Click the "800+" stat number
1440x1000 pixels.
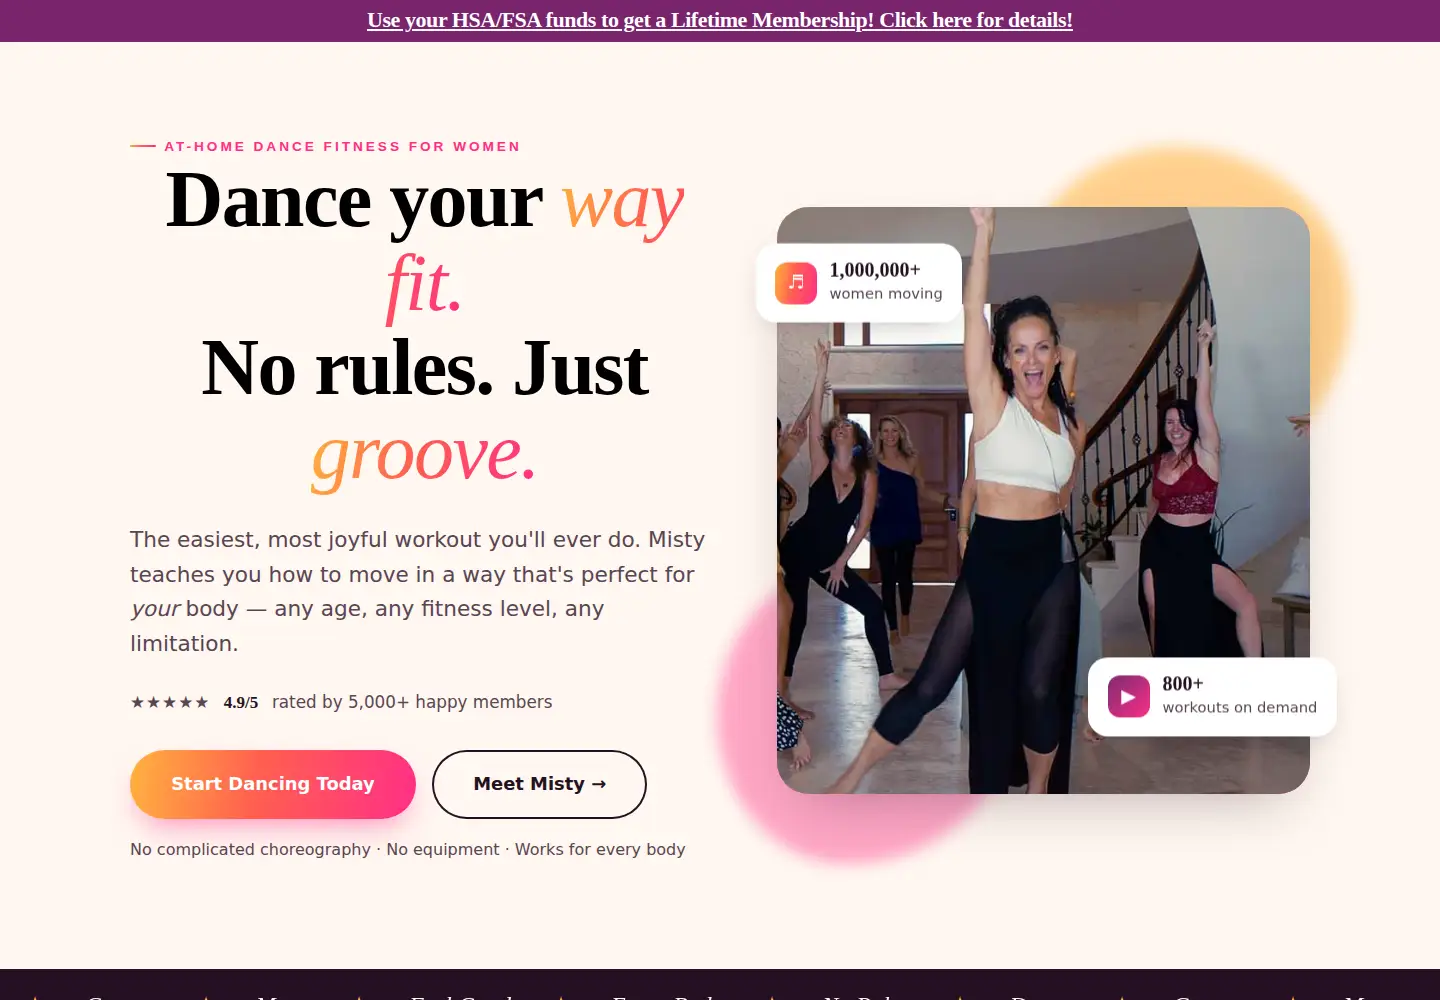pos(1183,684)
